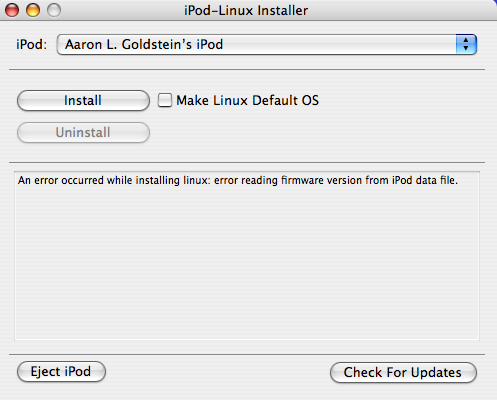Click the Install button
The height and width of the screenshot is (400, 497).
coord(83,100)
